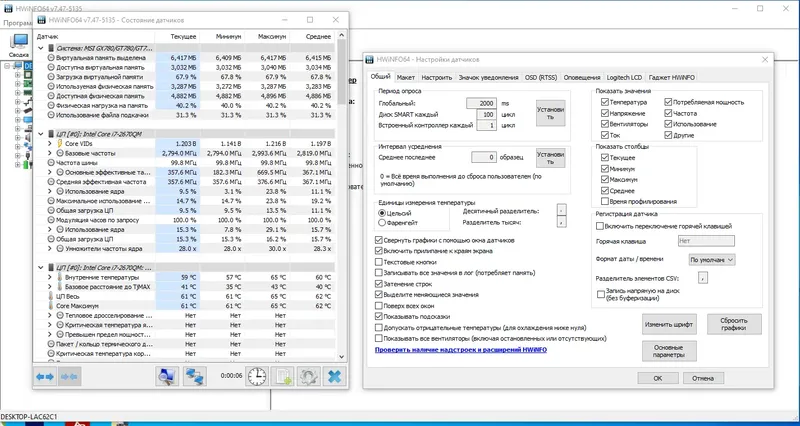The image size is (800, 426).
Task: Click the sensors list scroll-down arrow
Action: point(341,357)
